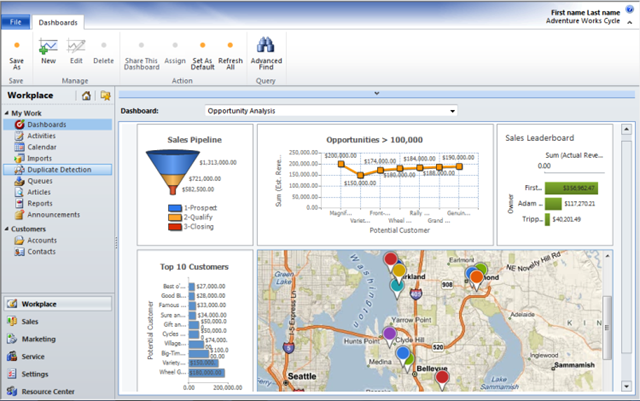Open Articles in the navigation pane
The width and height of the screenshot is (640, 401).
coord(39,192)
